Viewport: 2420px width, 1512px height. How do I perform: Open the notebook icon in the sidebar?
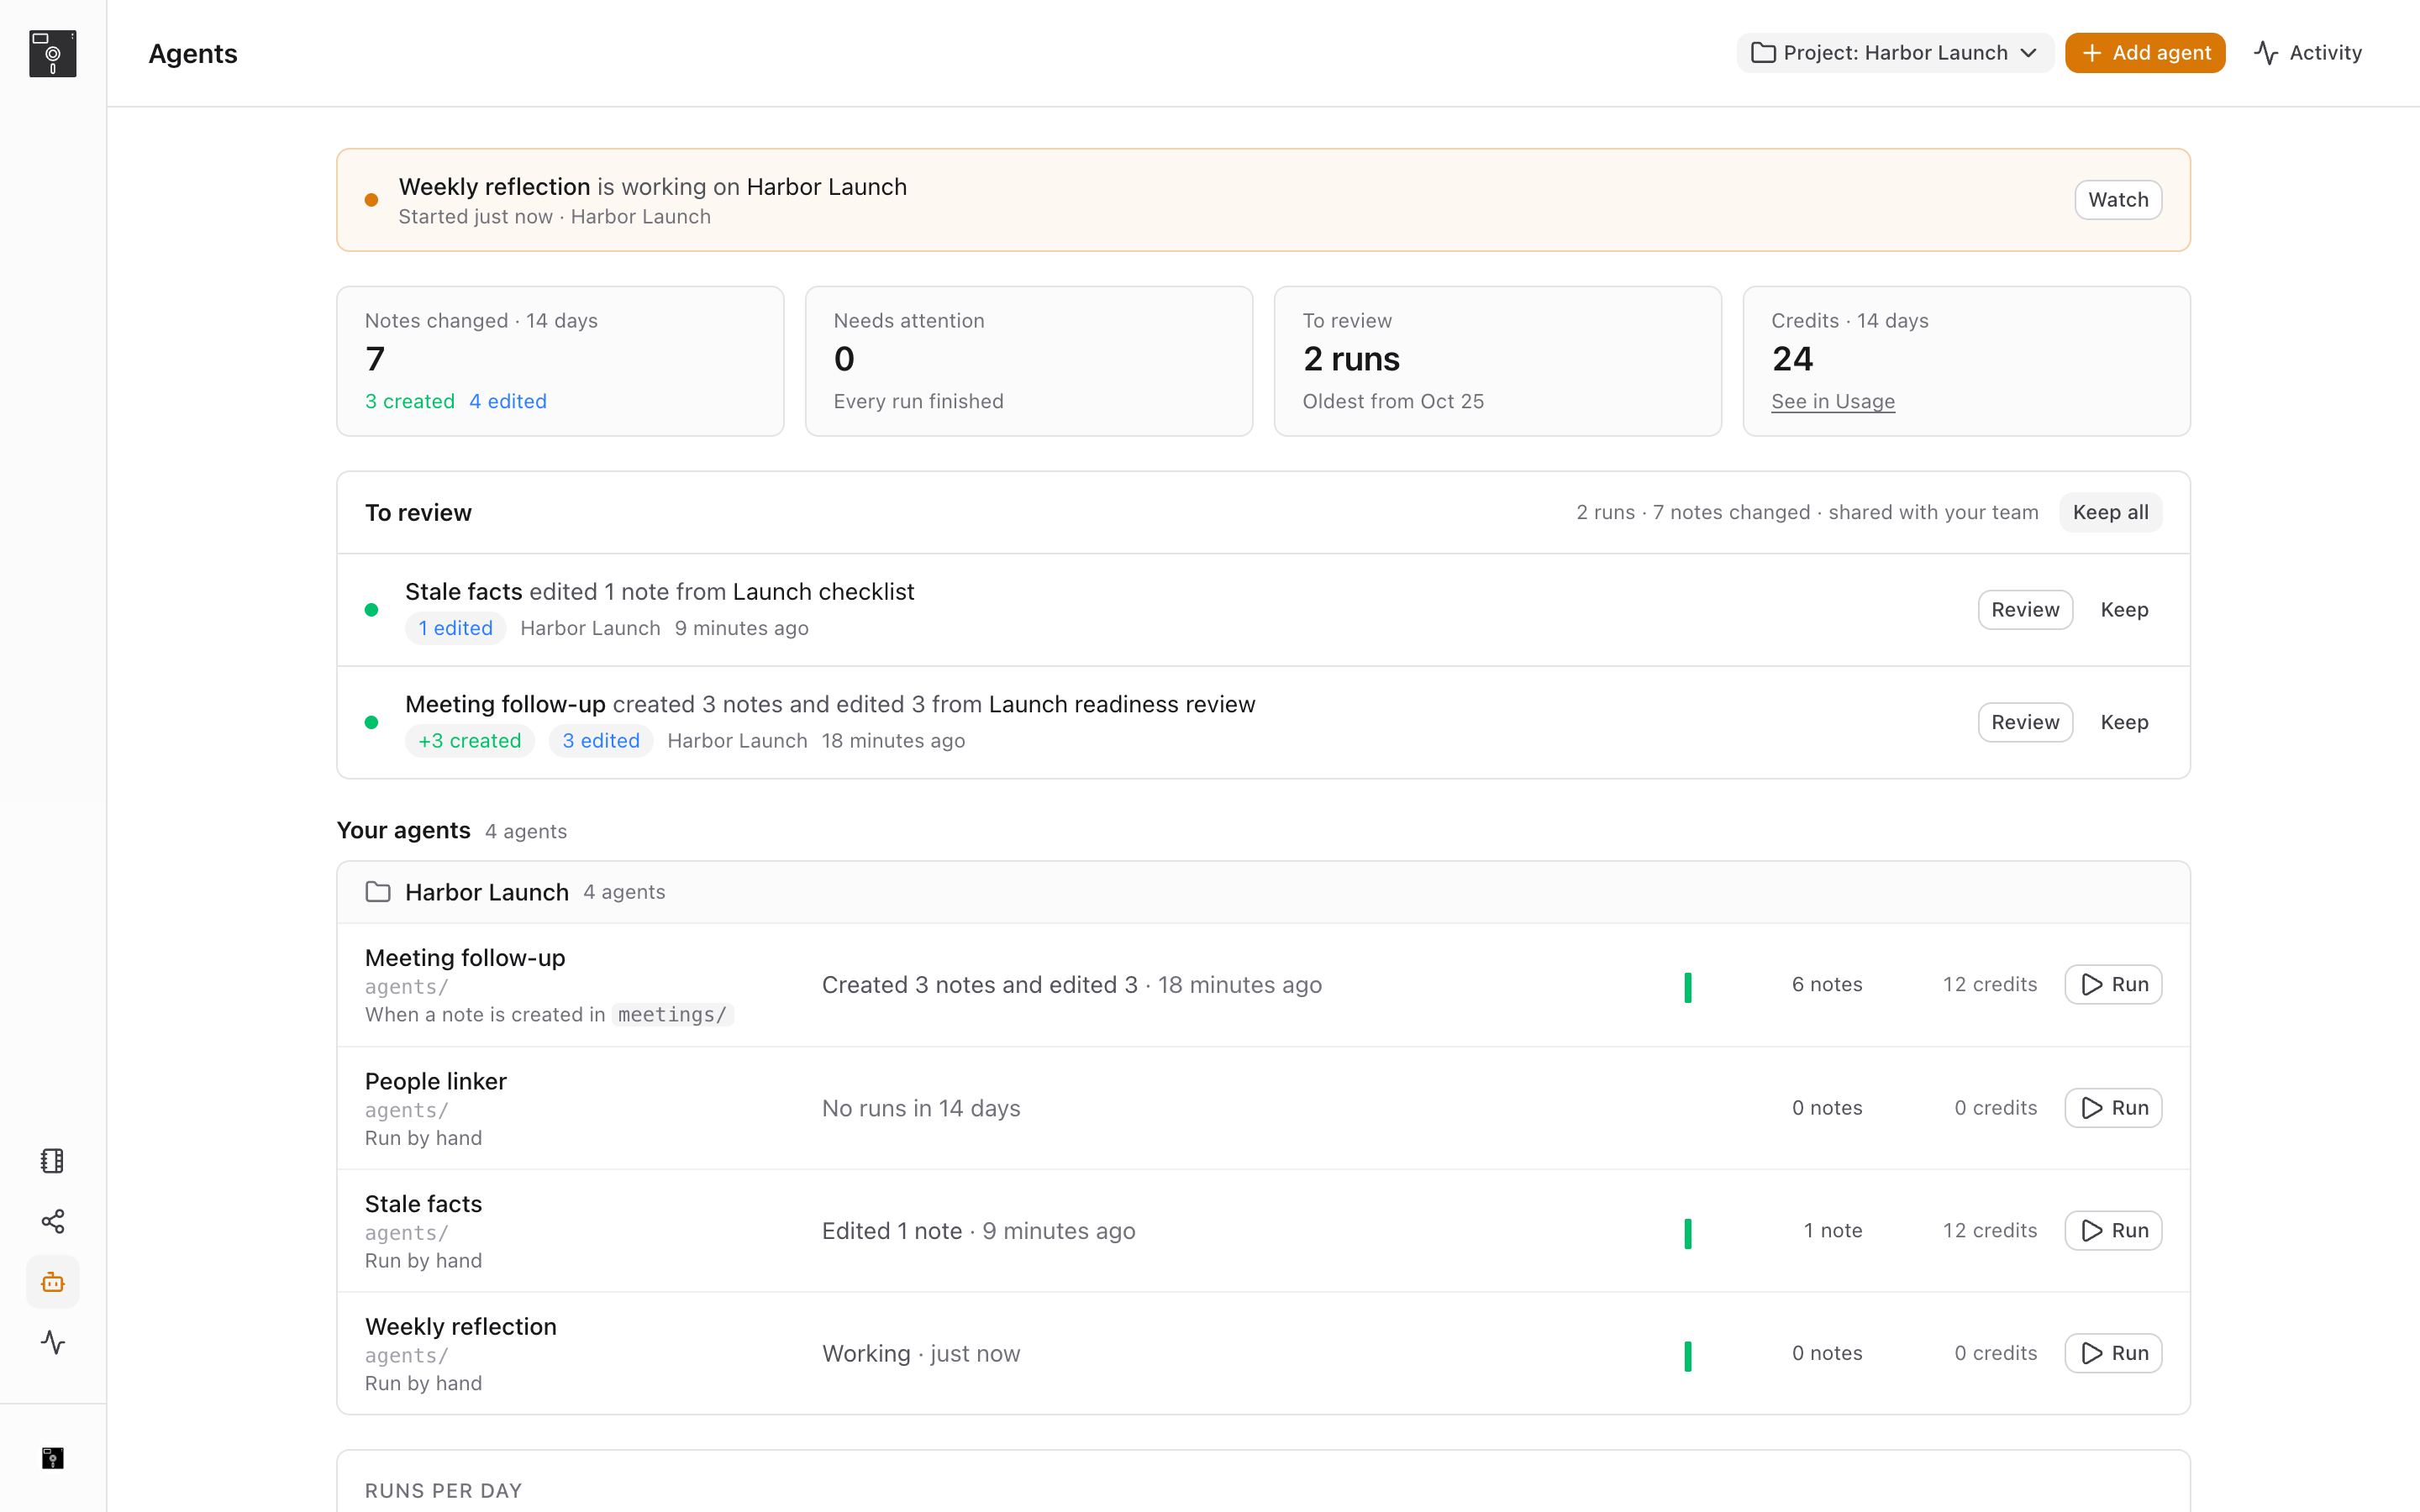point(52,1160)
